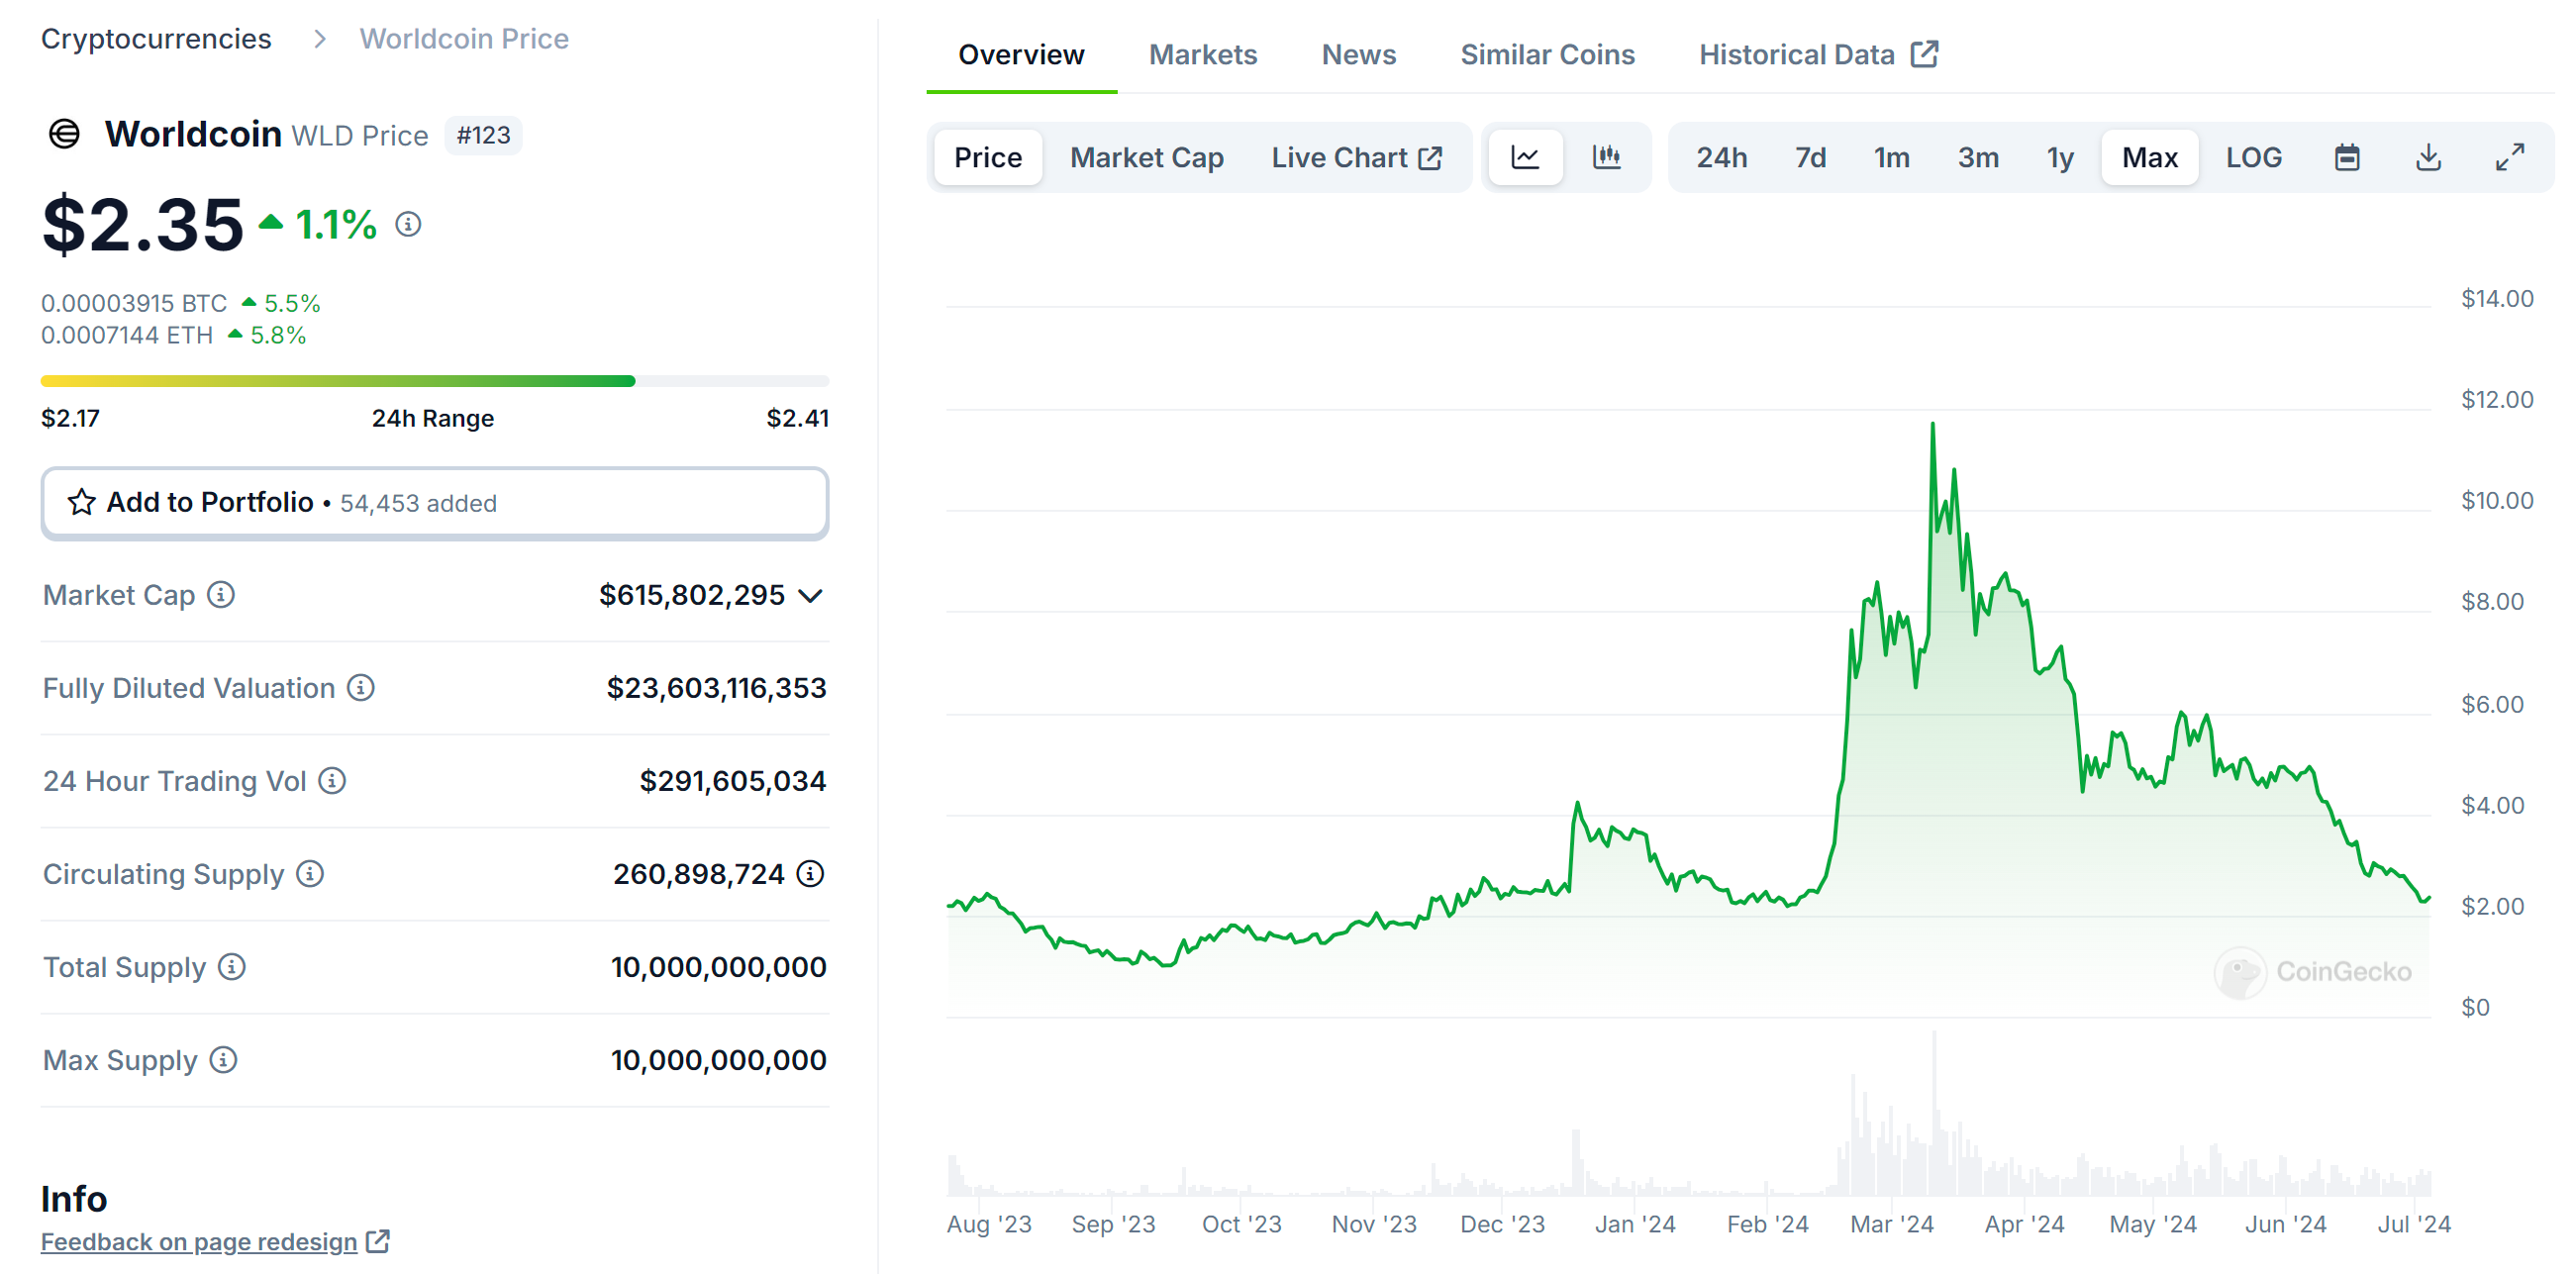Click the Info section heading

coord(74,1198)
